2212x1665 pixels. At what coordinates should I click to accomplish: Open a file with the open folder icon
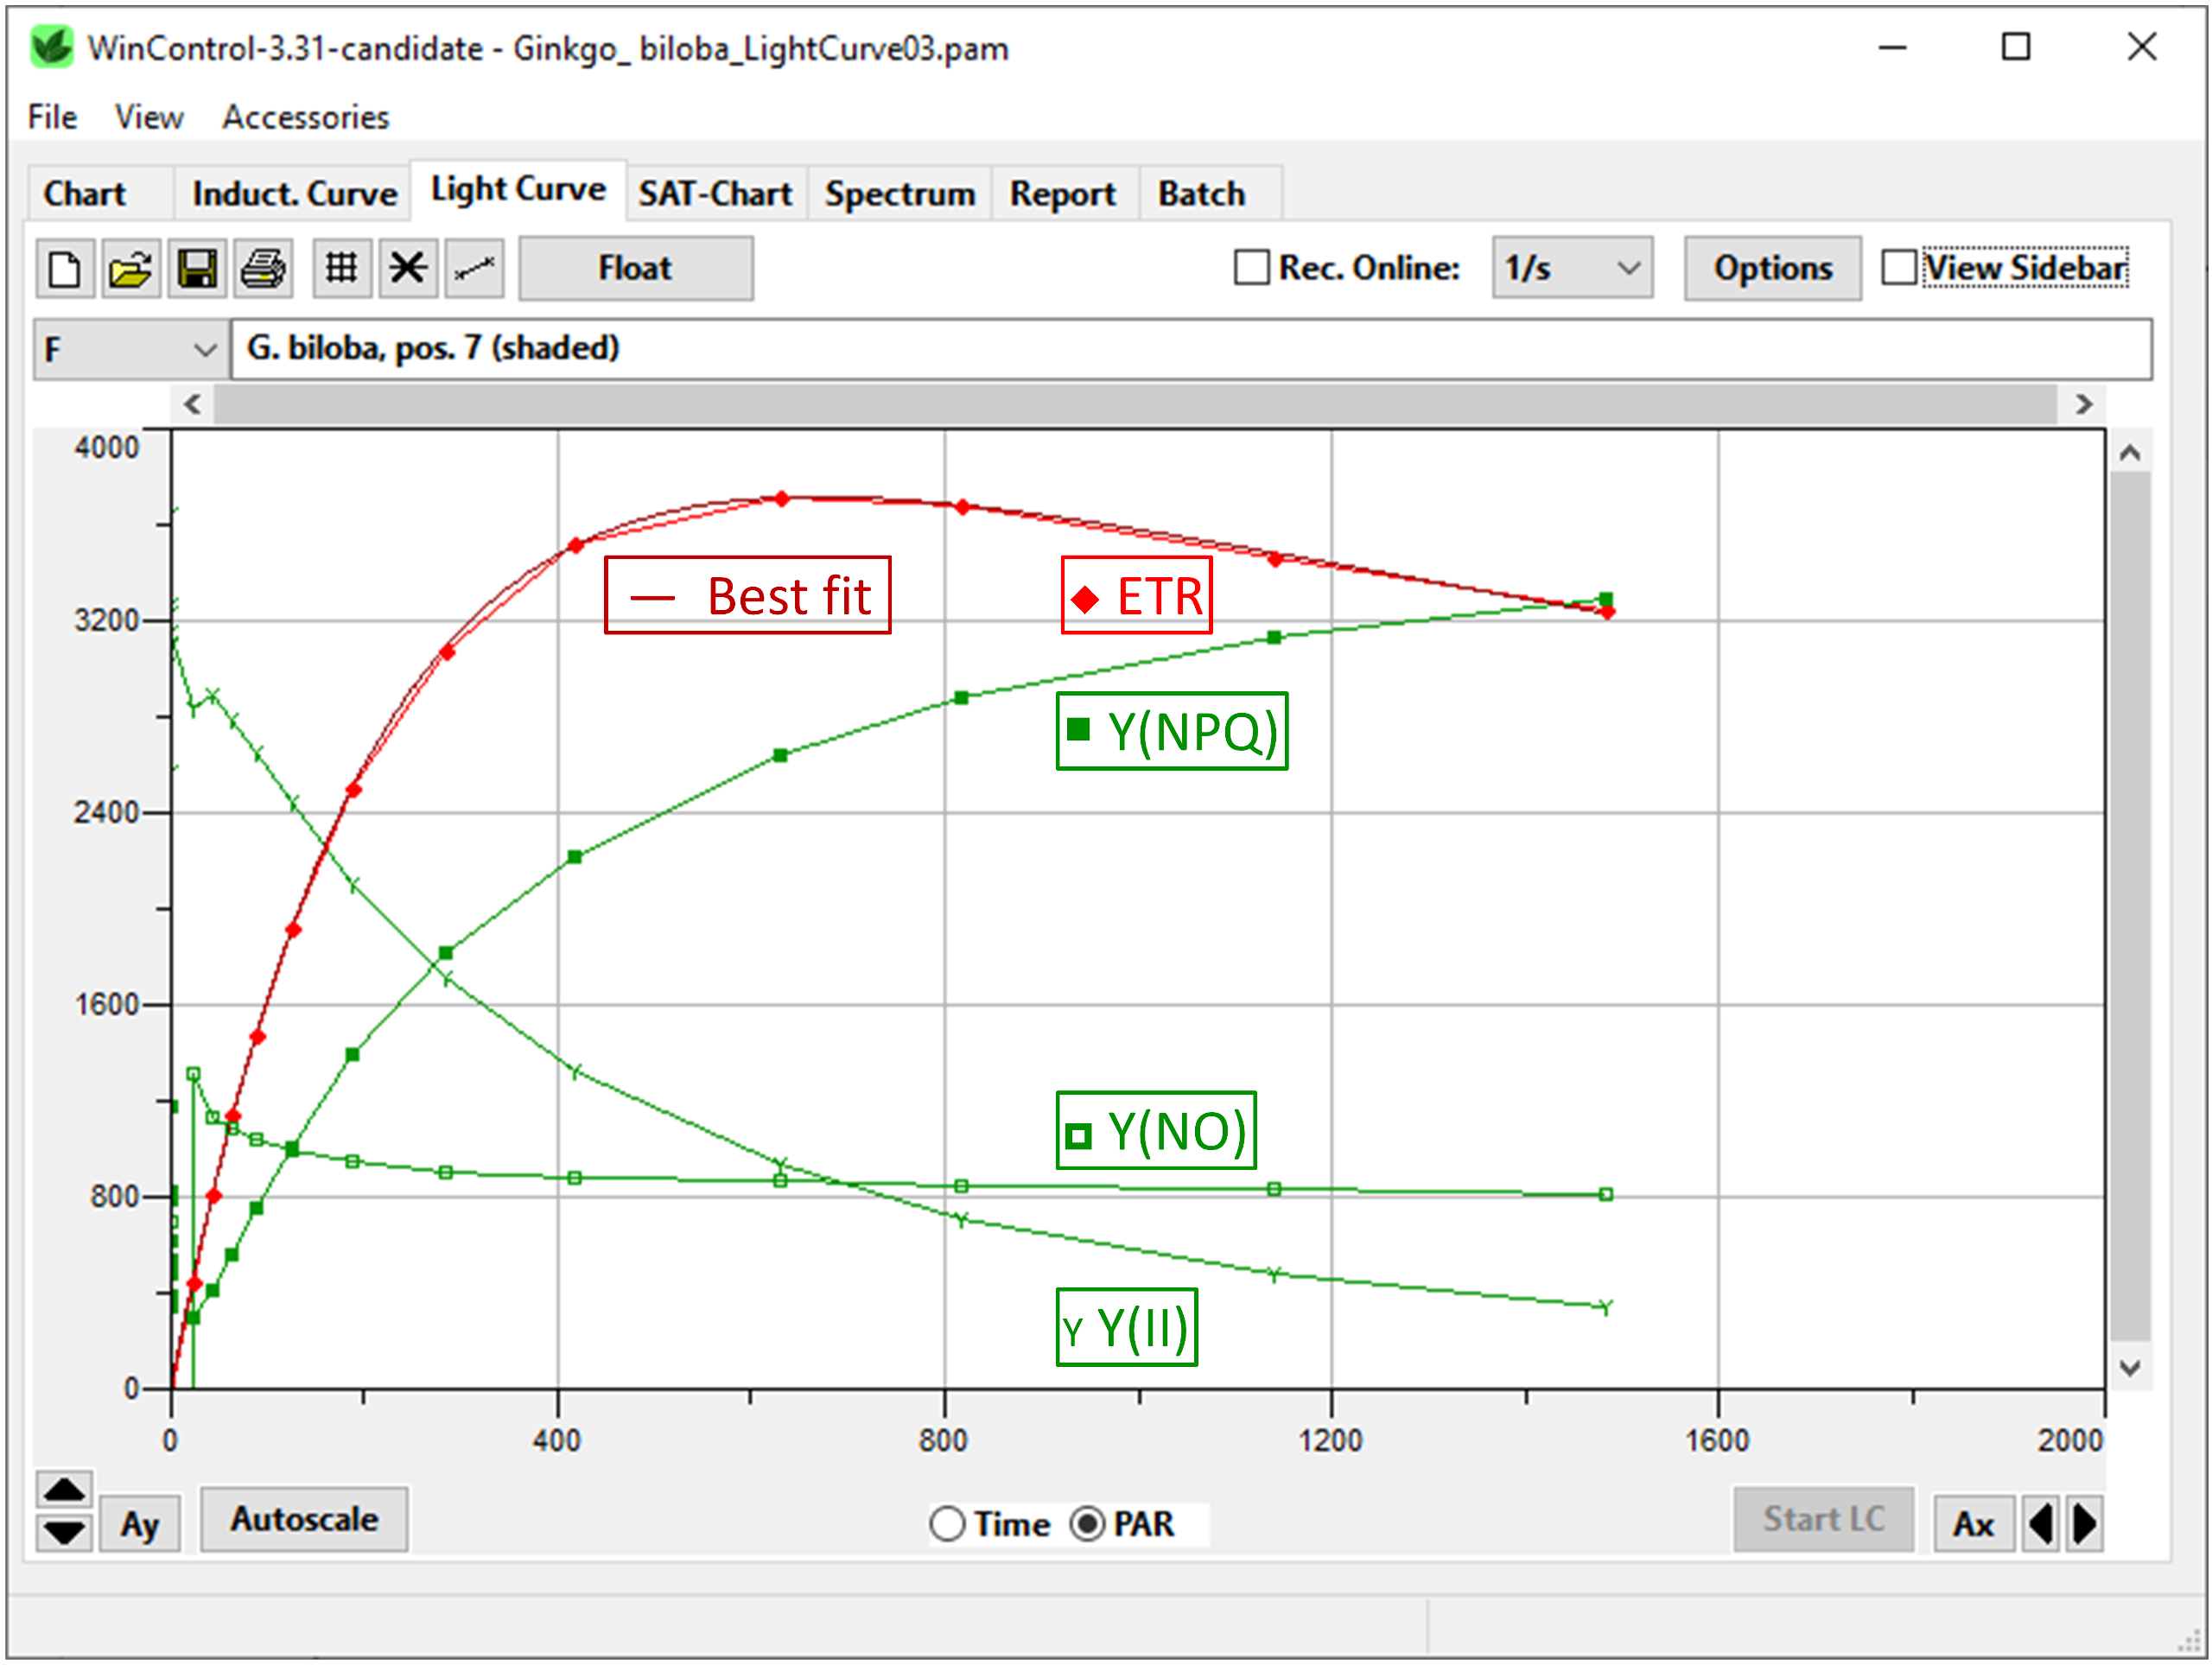pyautogui.click(x=131, y=268)
